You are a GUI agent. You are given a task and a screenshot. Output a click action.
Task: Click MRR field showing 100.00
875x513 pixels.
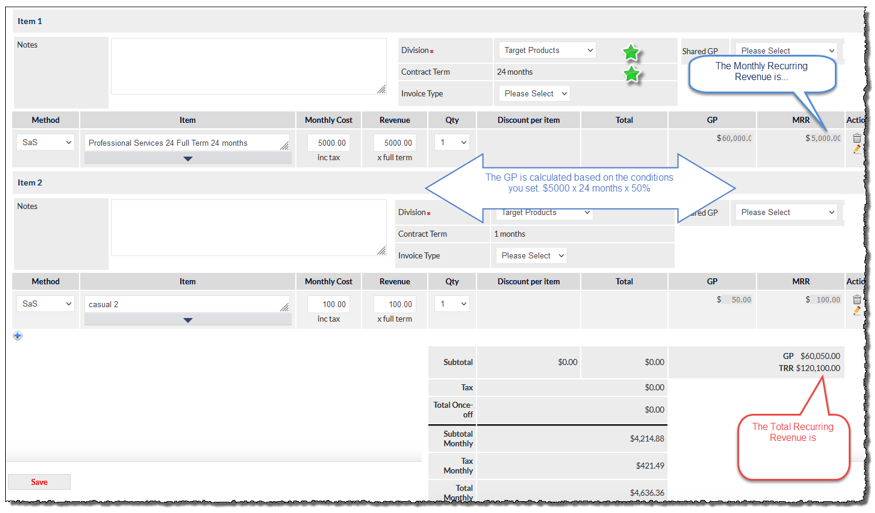826,300
